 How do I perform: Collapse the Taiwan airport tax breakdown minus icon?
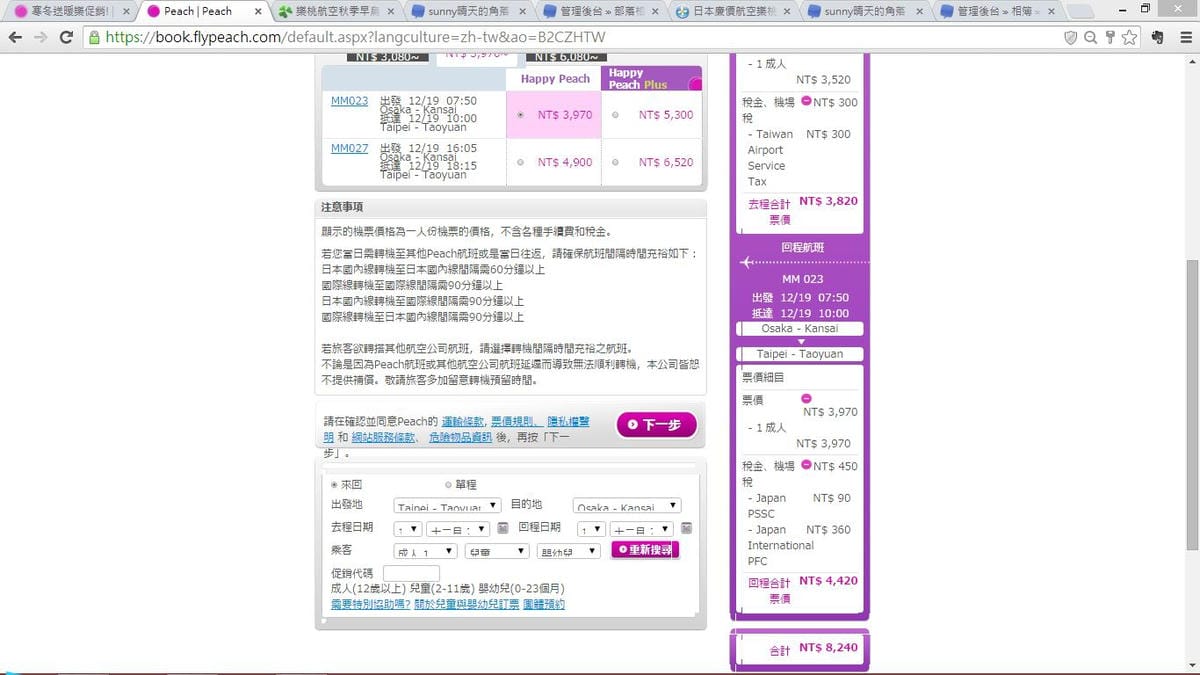click(806, 102)
